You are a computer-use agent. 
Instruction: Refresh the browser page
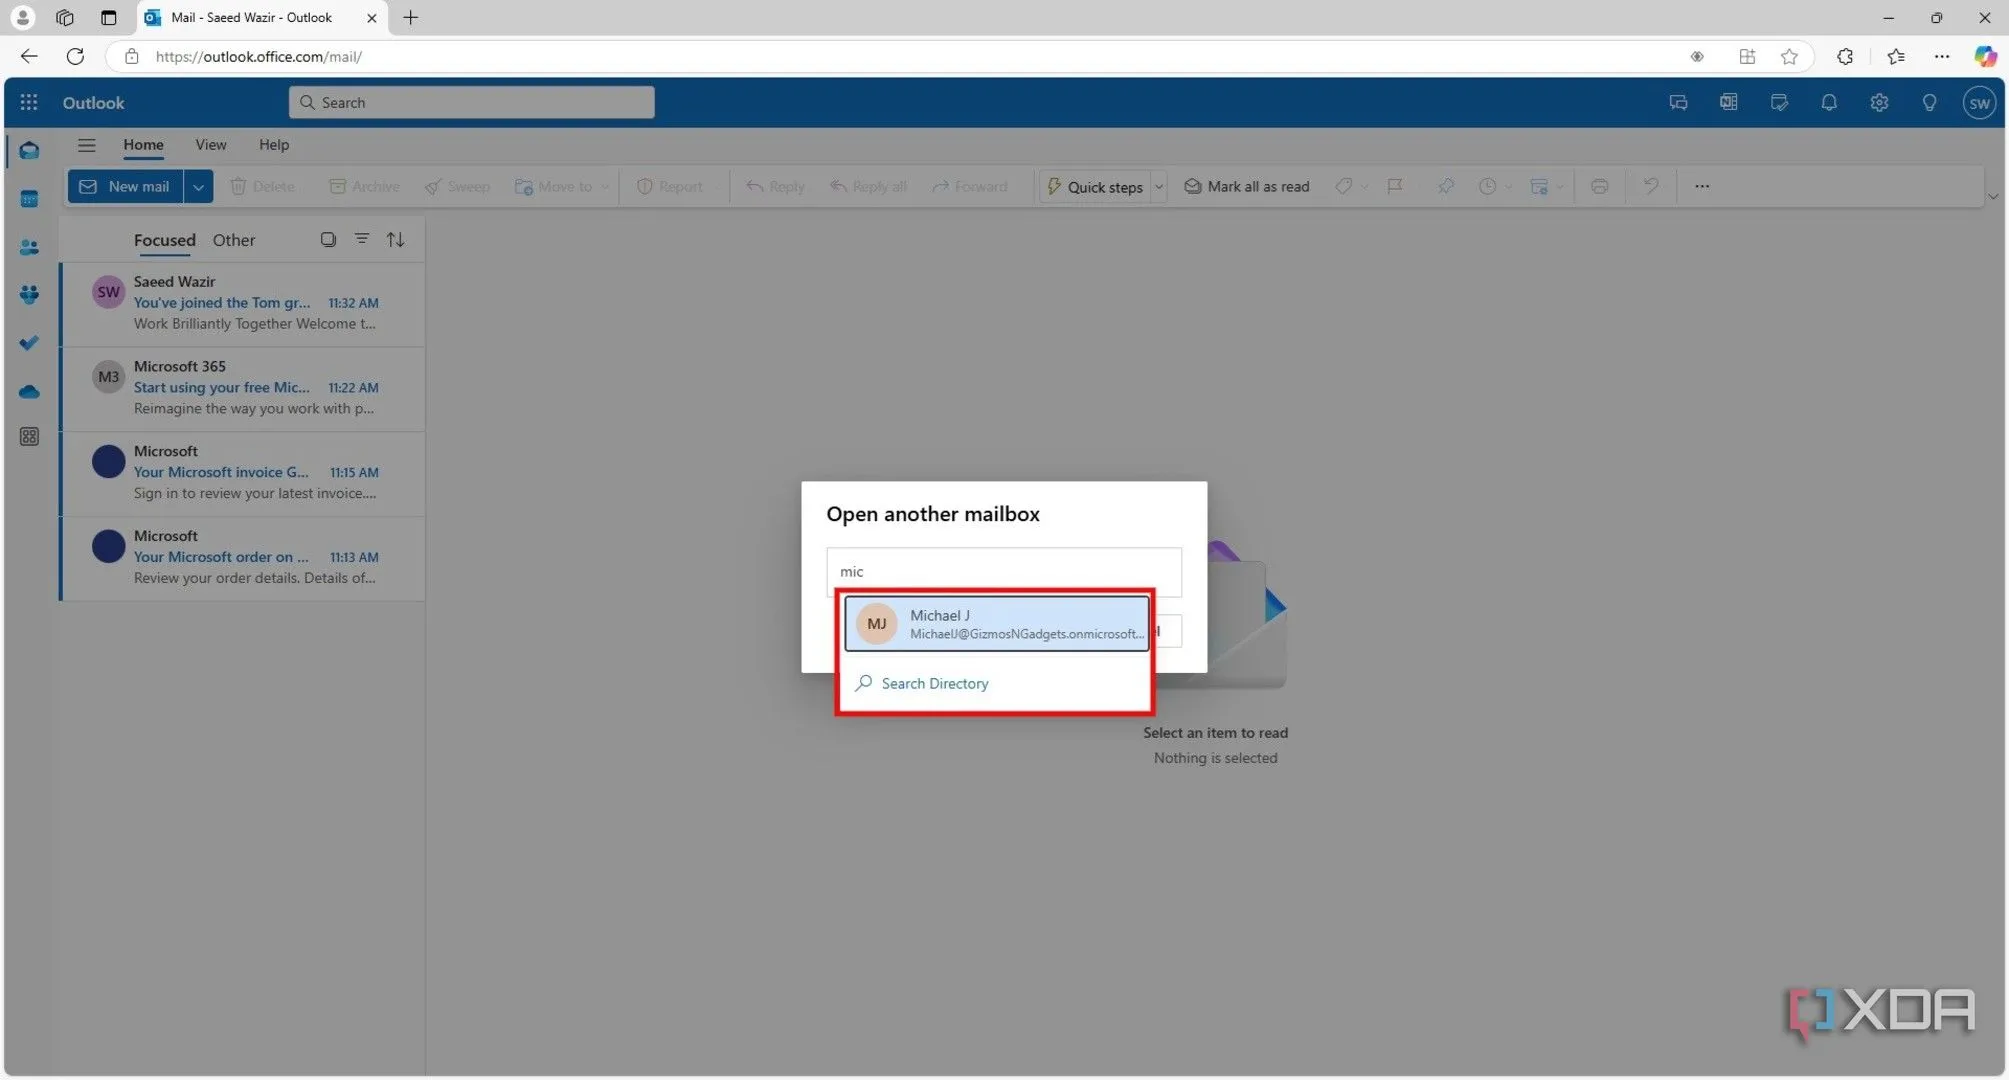click(x=75, y=56)
